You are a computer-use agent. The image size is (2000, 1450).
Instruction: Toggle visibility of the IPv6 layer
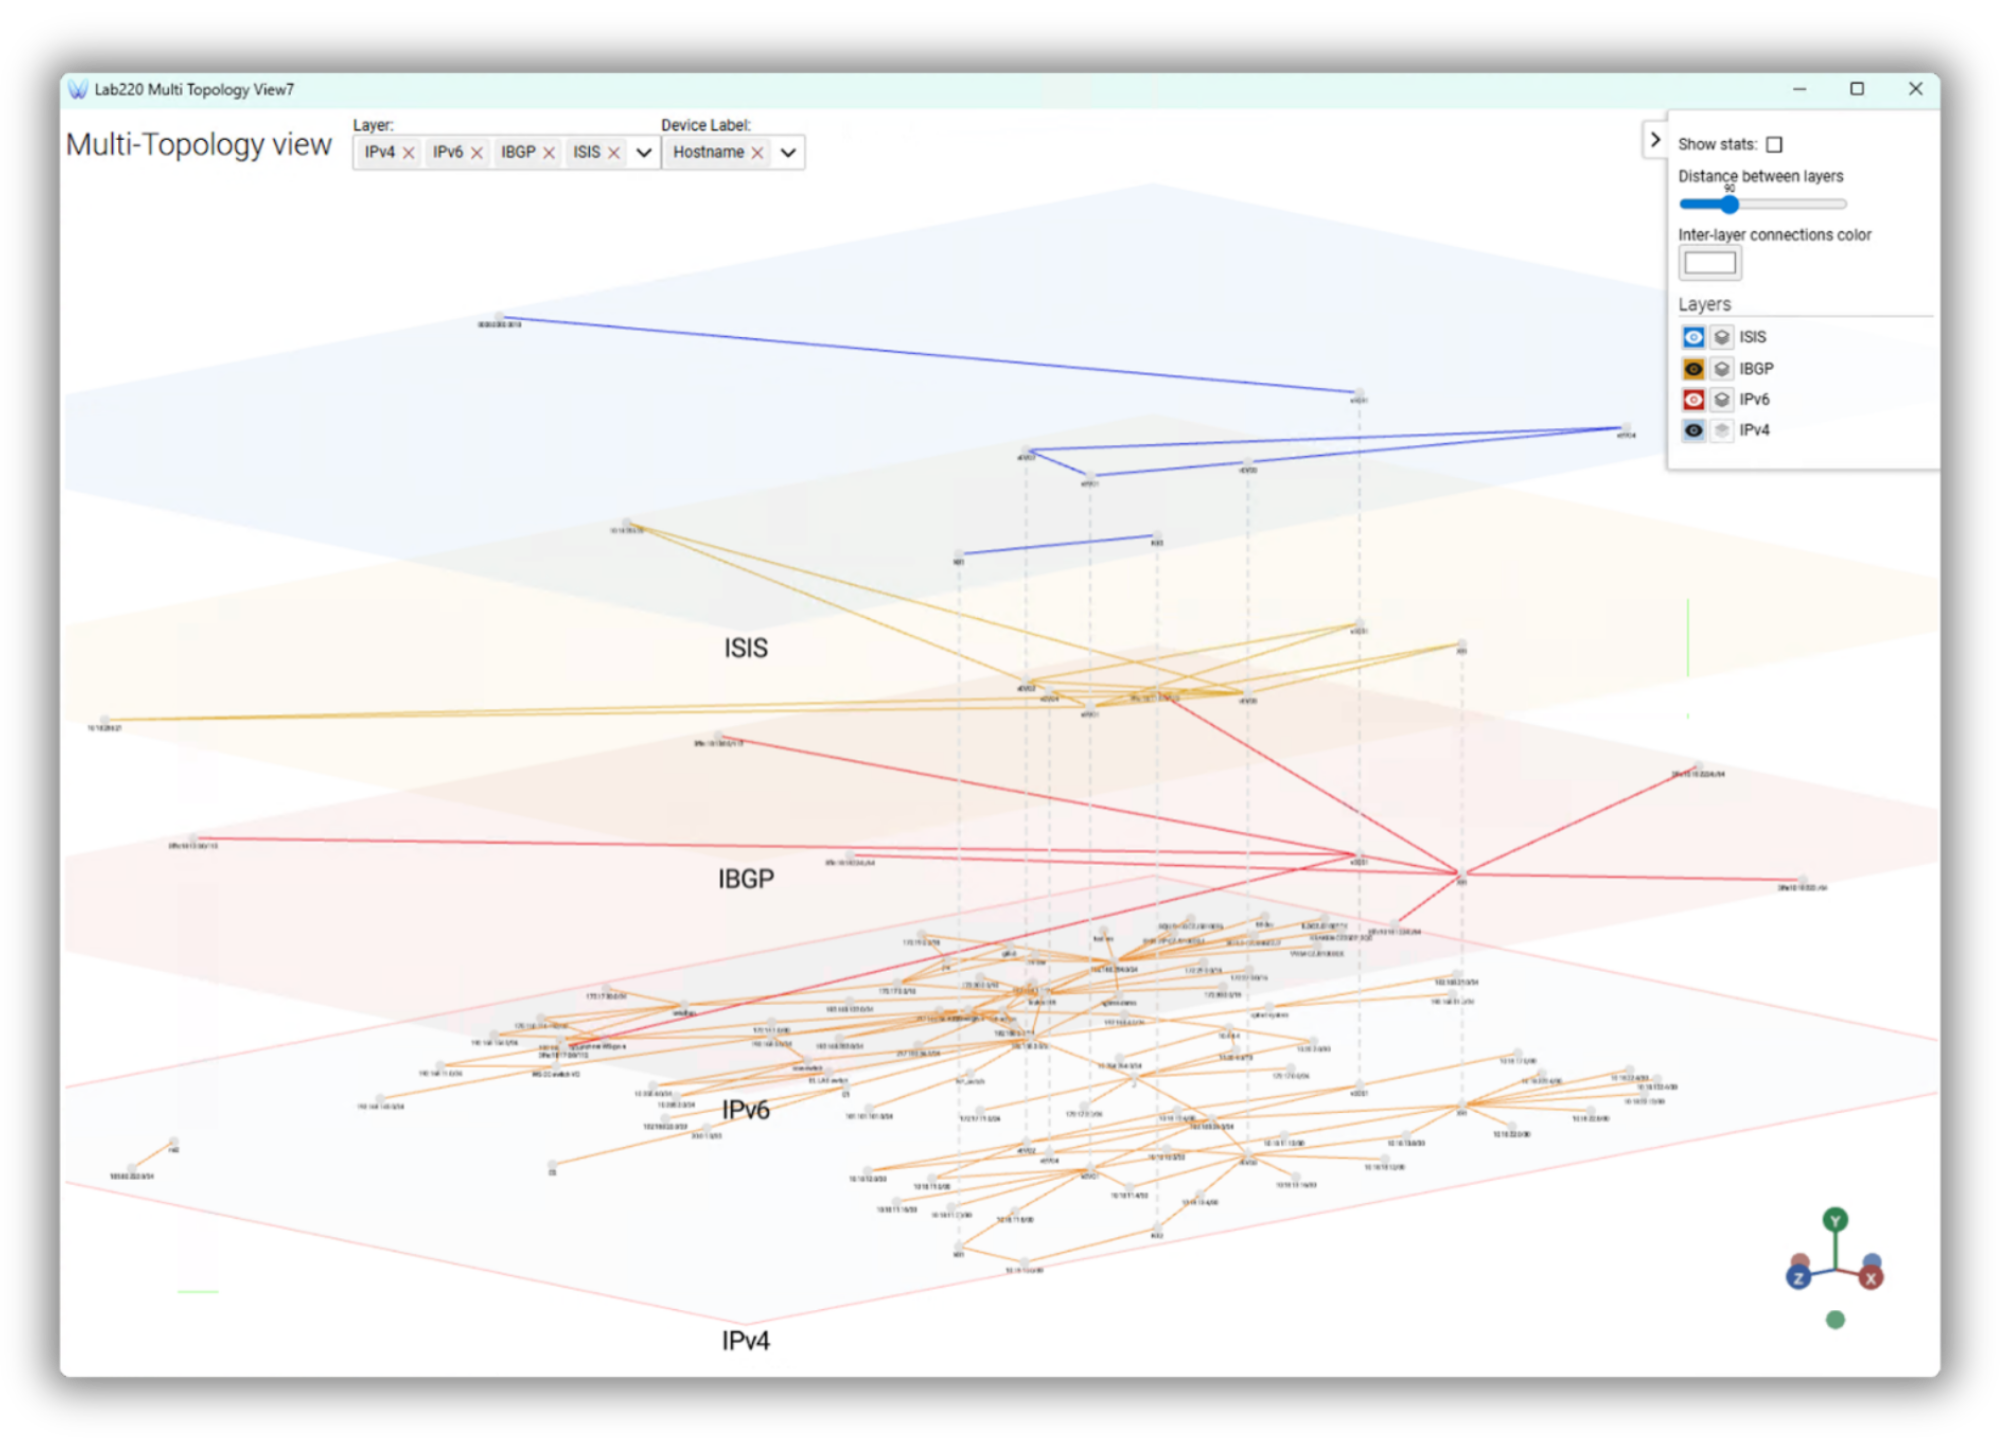pyautogui.click(x=1693, y=400)
